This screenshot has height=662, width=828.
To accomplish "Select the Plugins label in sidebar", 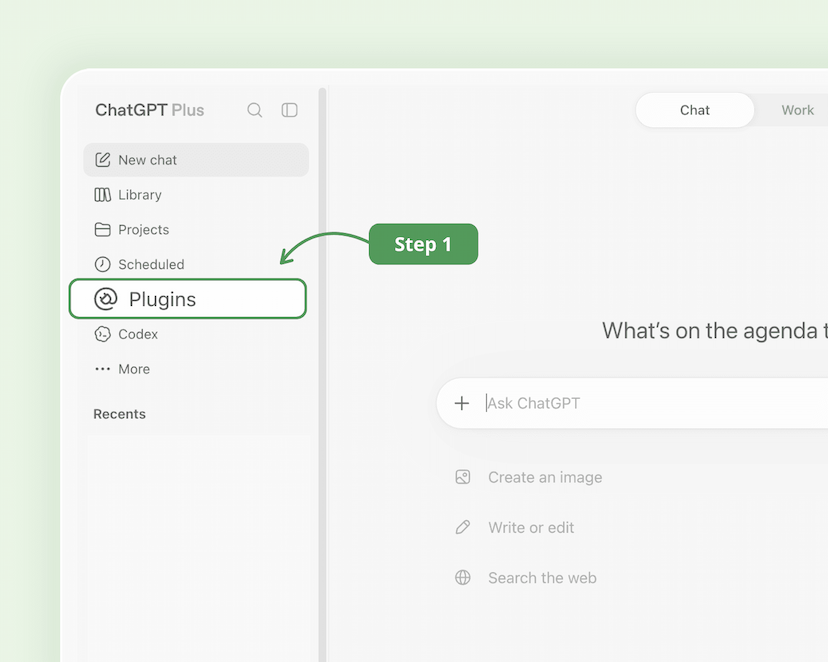I will 162,299.
